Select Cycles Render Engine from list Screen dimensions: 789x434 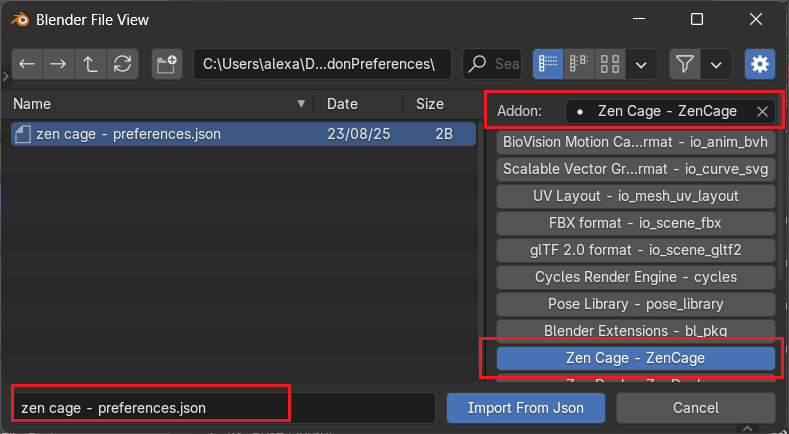pyautogui.click(x=636, y=277)
